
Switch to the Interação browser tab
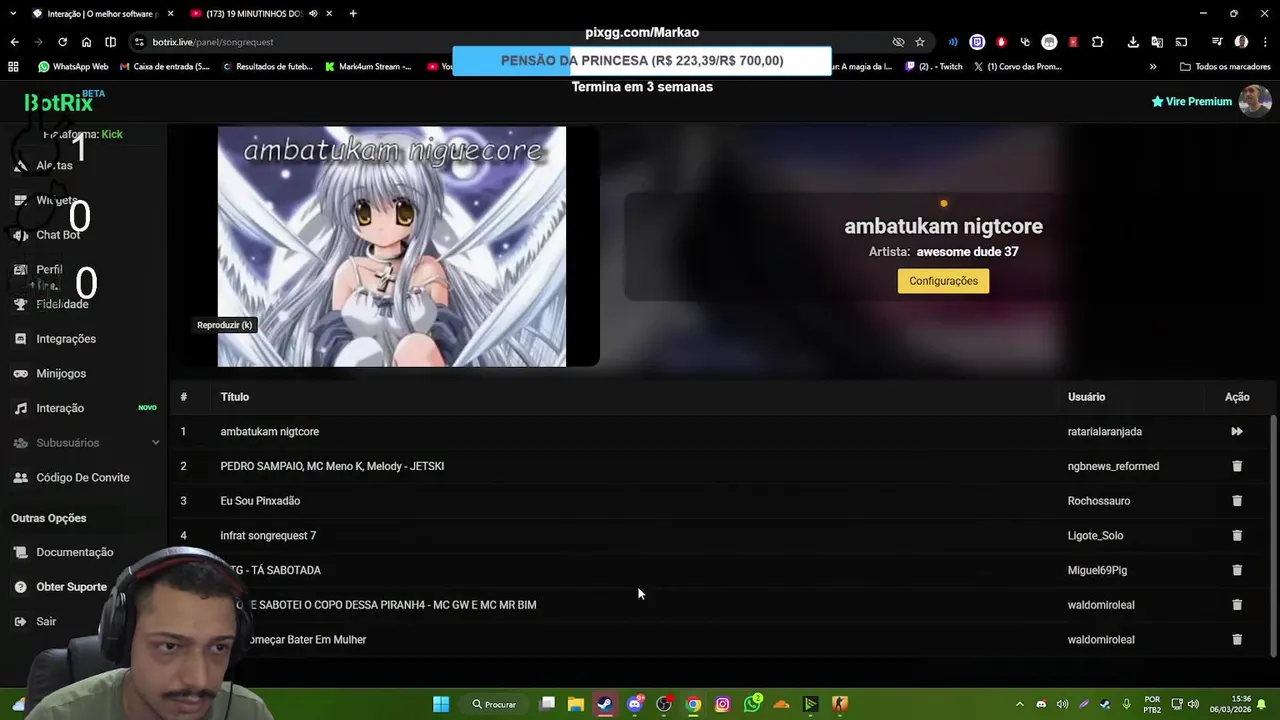pos(102,14)
